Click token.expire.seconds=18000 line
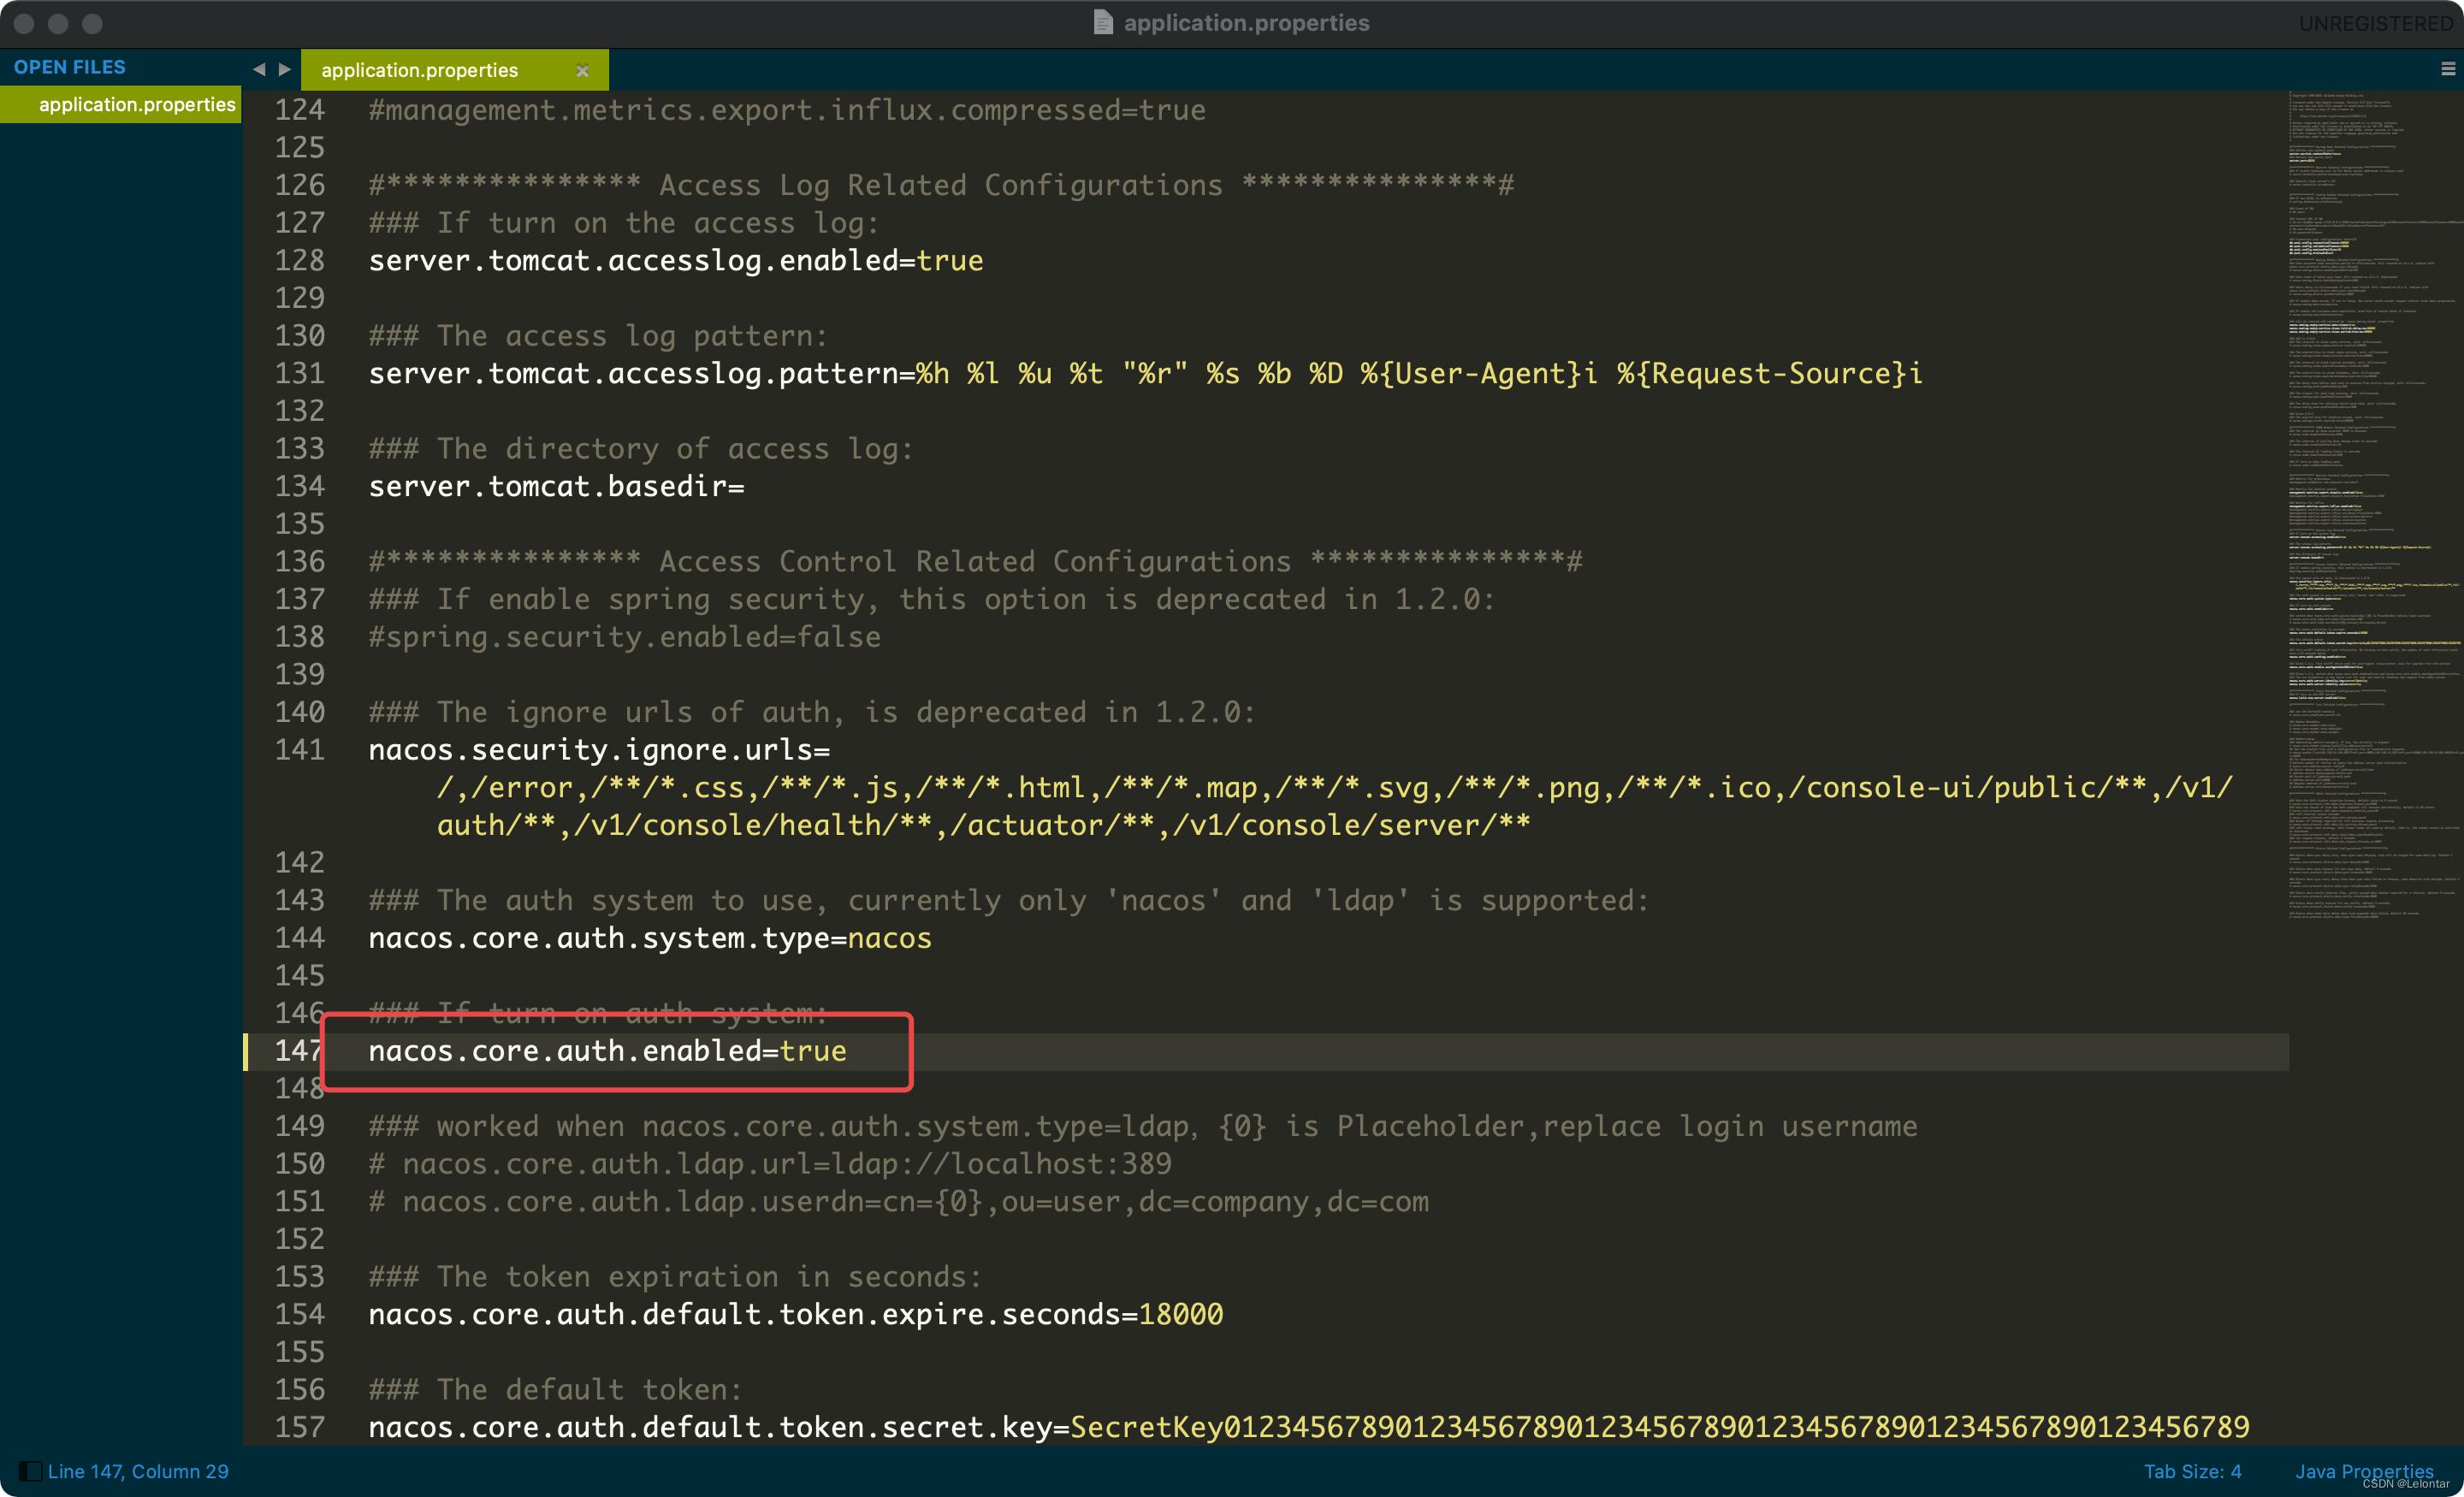This screenshot has width=2464, height=1497. click(796, 1314)
